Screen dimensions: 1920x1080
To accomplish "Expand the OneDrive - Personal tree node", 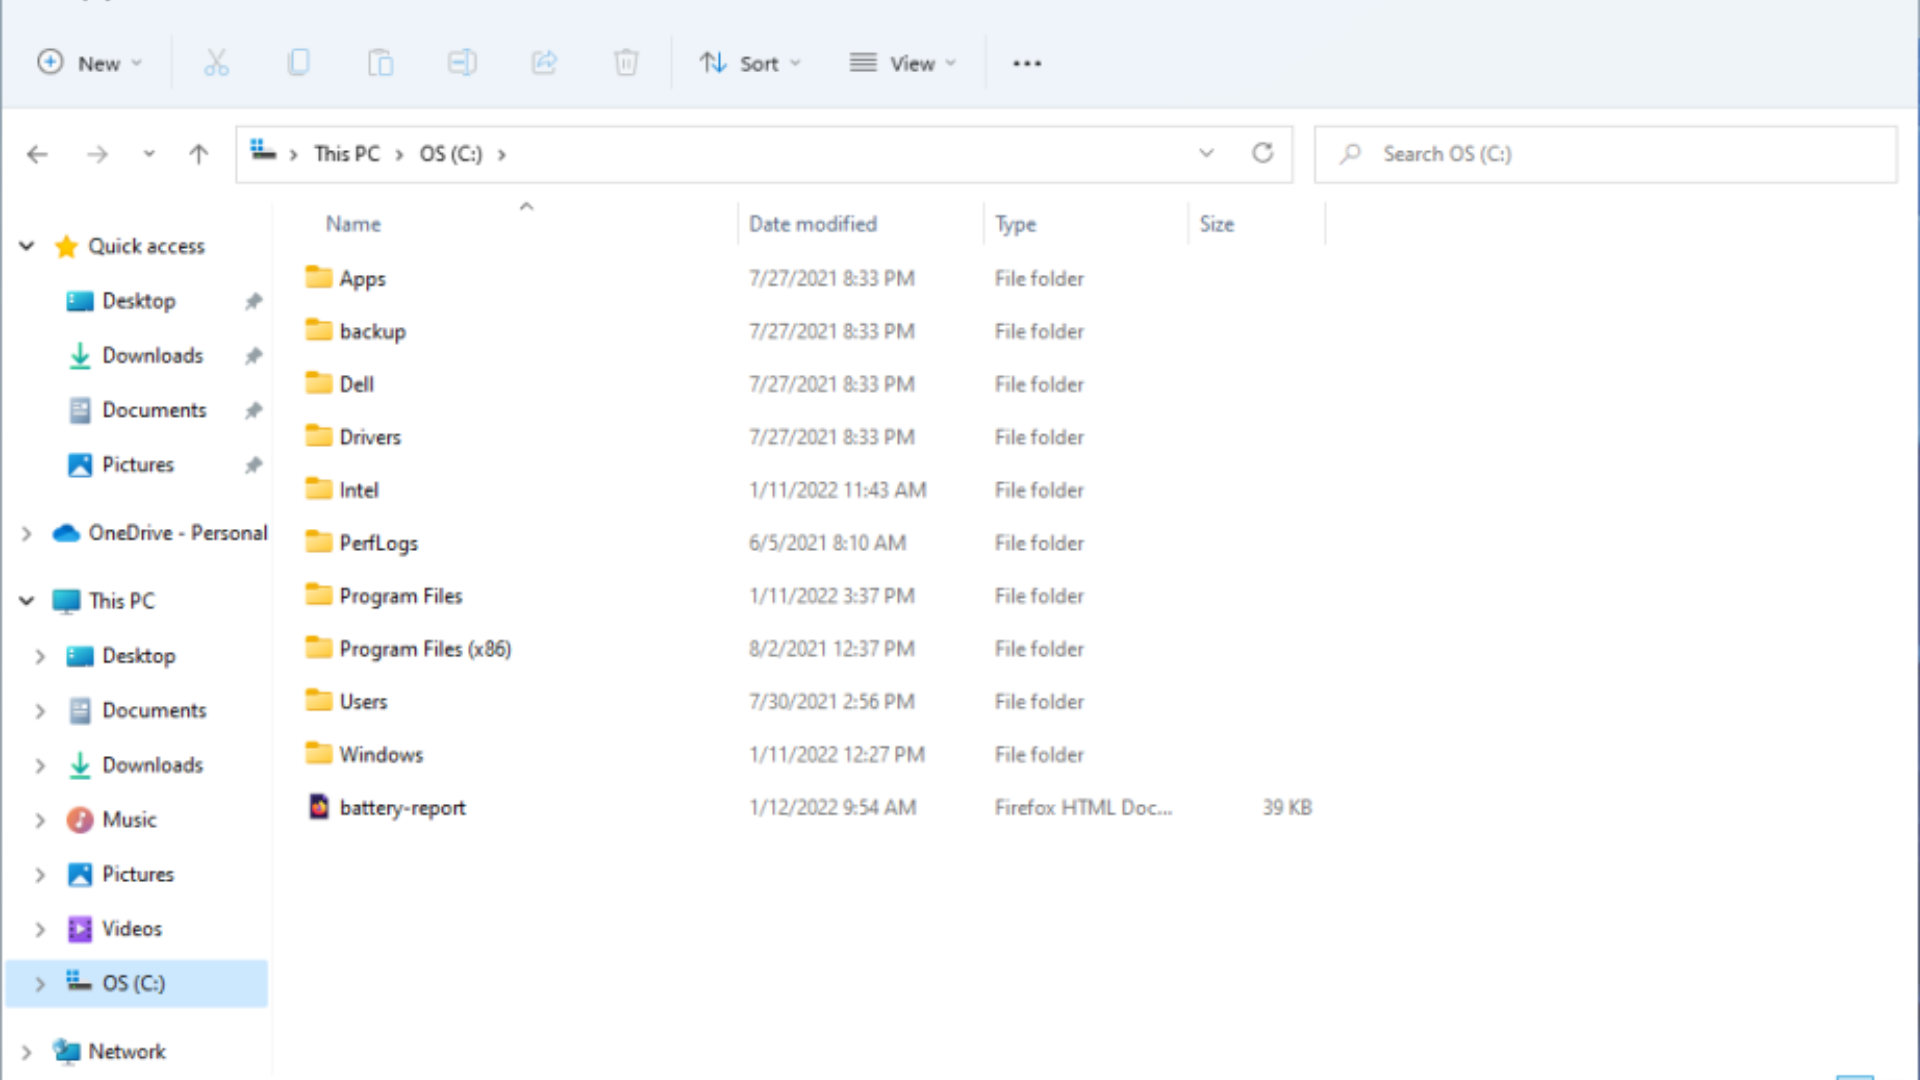I will coord(27,534).
